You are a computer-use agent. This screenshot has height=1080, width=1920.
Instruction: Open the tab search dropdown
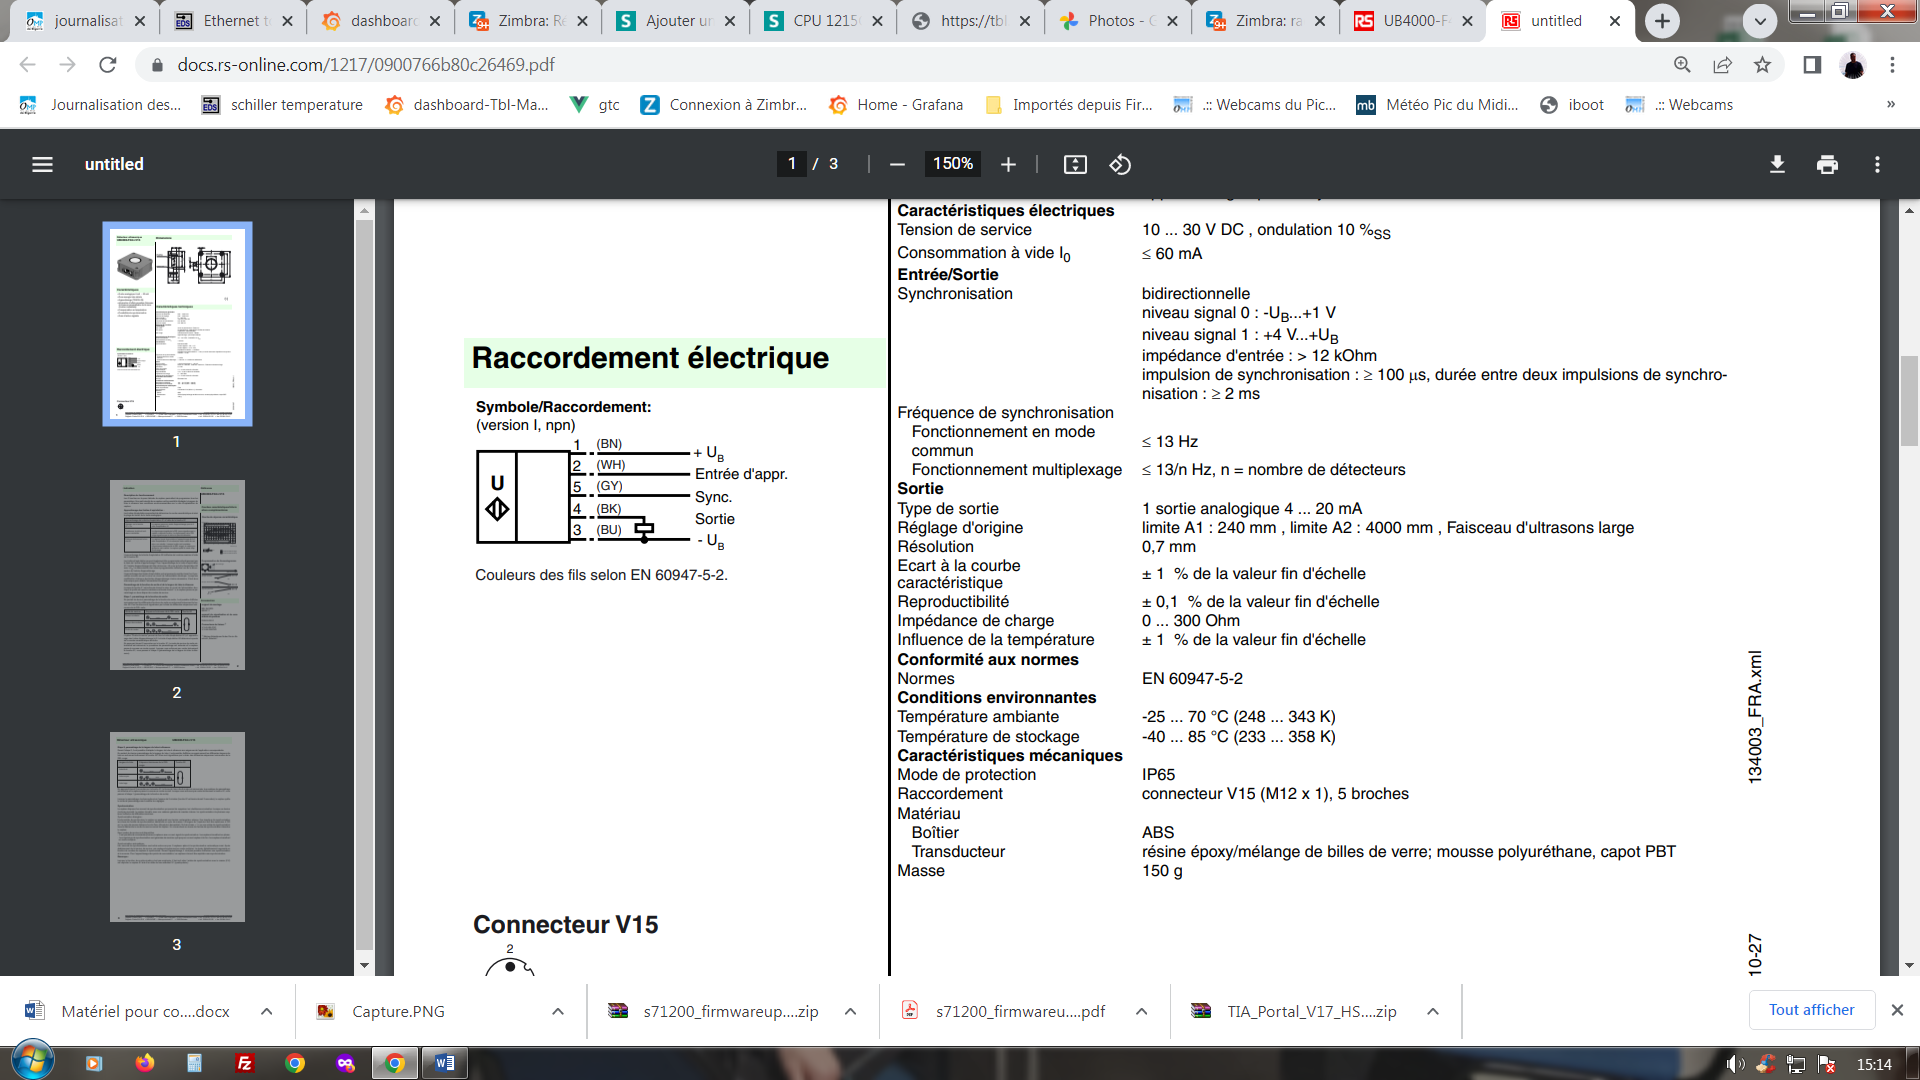[x=1760, y=20]
